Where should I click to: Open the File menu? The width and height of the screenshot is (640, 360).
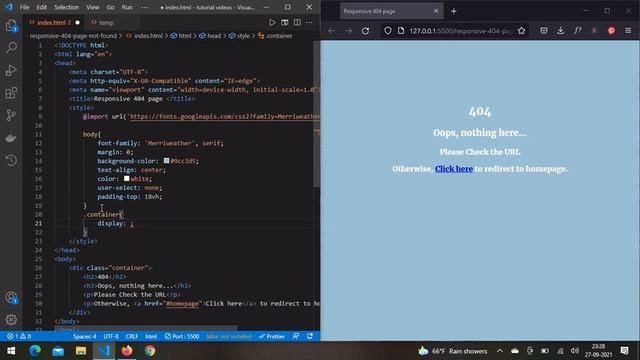pos(24,7)
